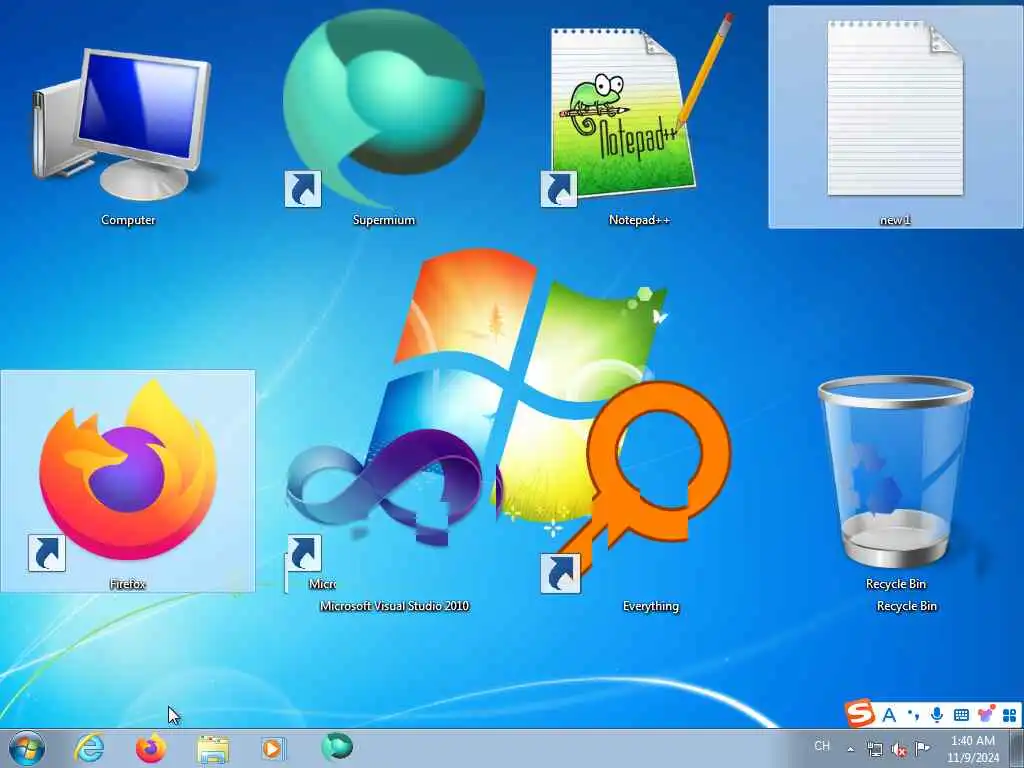Open the CH input language indicator
This screenshot has height=768, width=1024.
pyautogui.click(x=822, y=746)
